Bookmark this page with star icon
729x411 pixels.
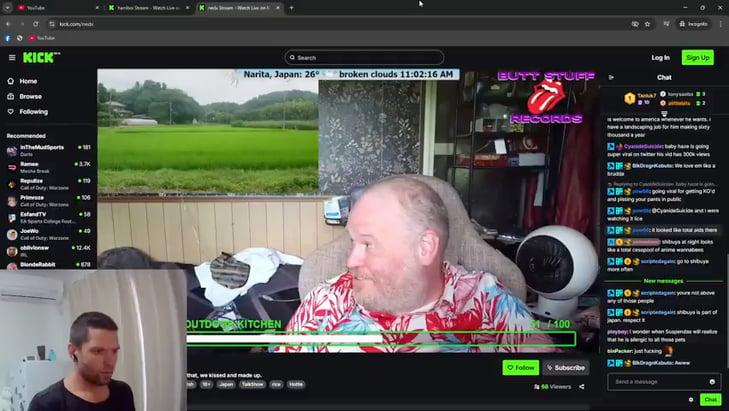647,24
